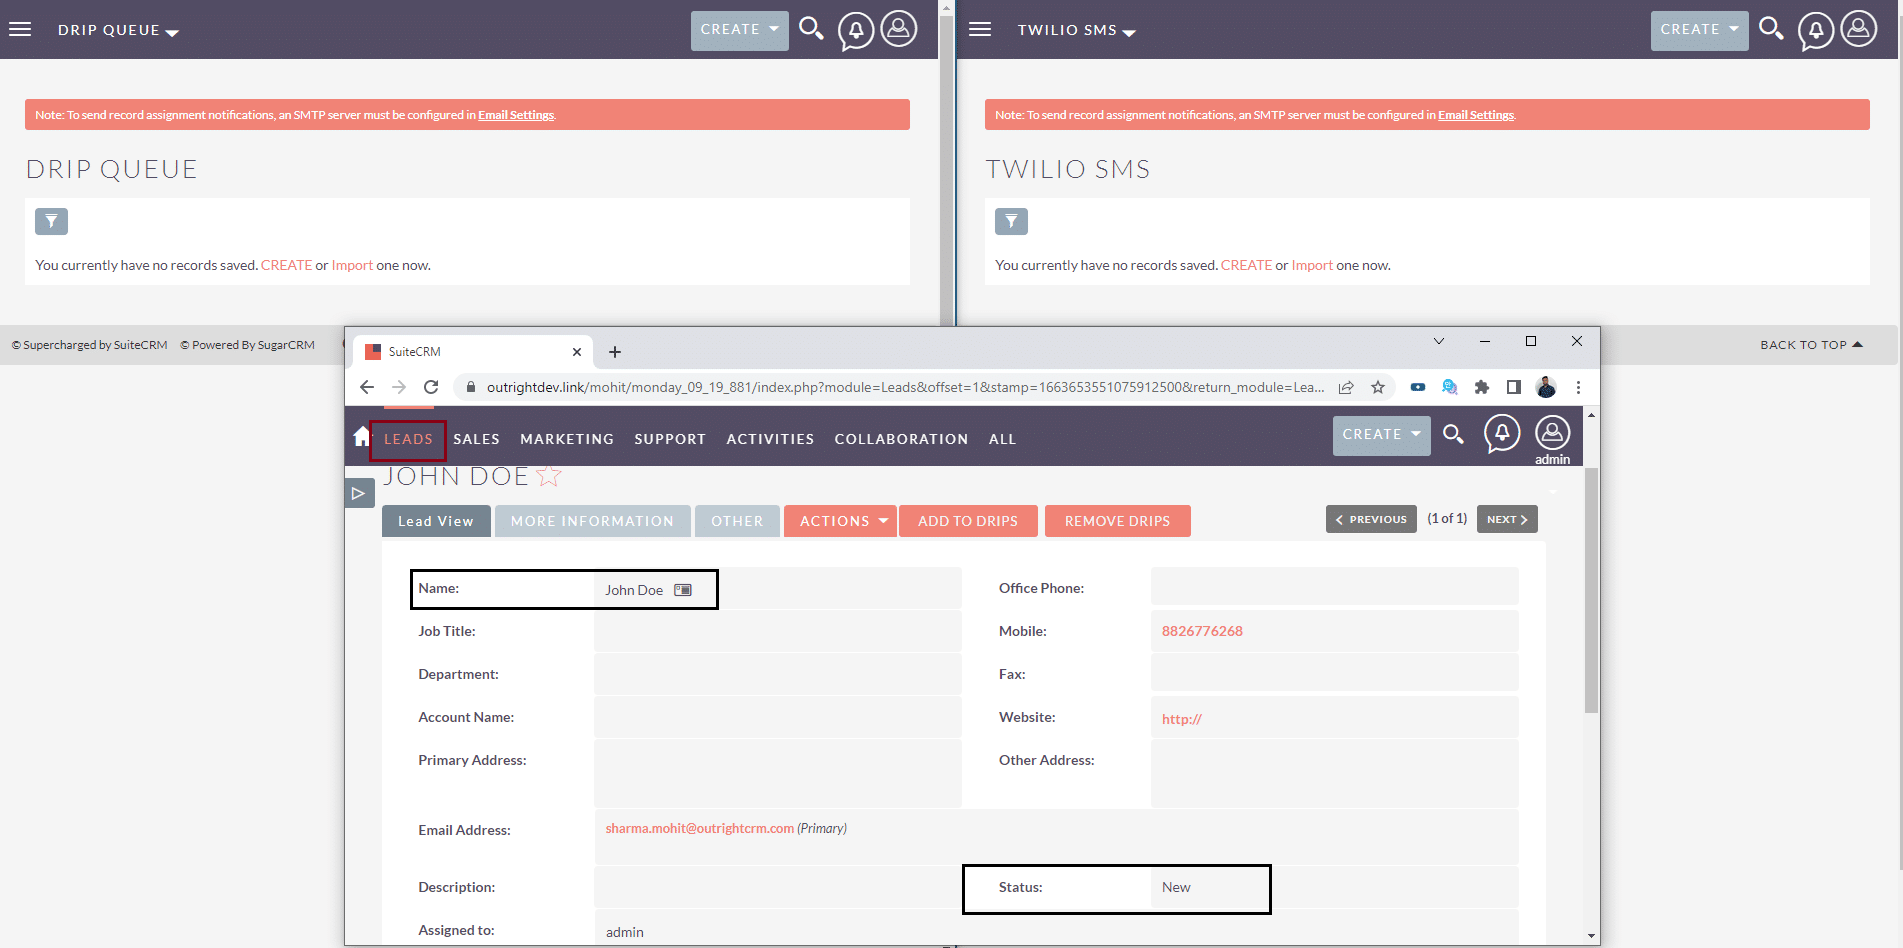Open notifications bell in John Doe window
1903x948 pixels.
tap(1502, 434)
